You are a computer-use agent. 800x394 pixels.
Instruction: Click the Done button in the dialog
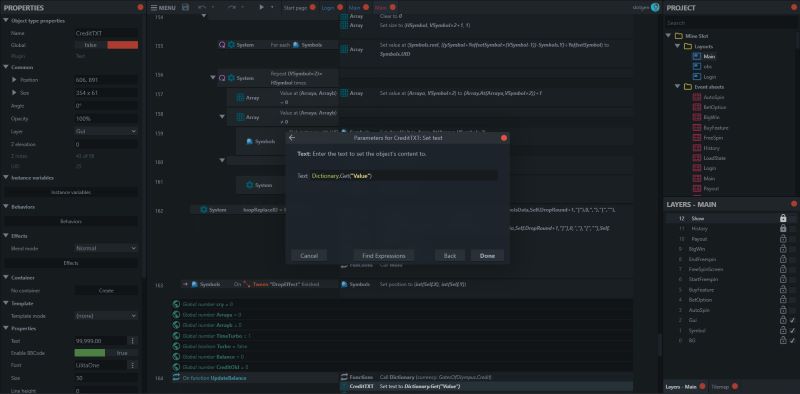tap(487, 256)
